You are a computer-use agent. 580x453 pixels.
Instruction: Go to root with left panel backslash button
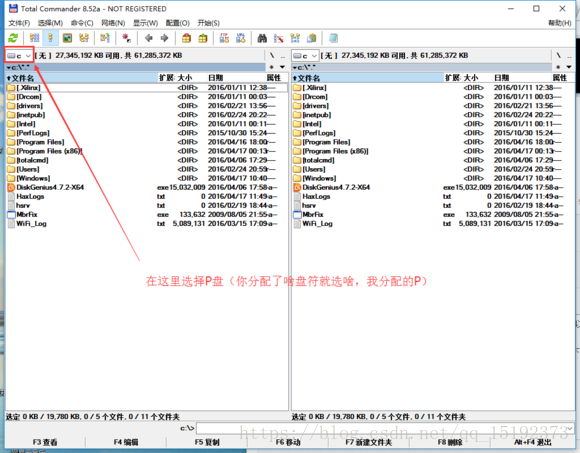pos(272,55)
